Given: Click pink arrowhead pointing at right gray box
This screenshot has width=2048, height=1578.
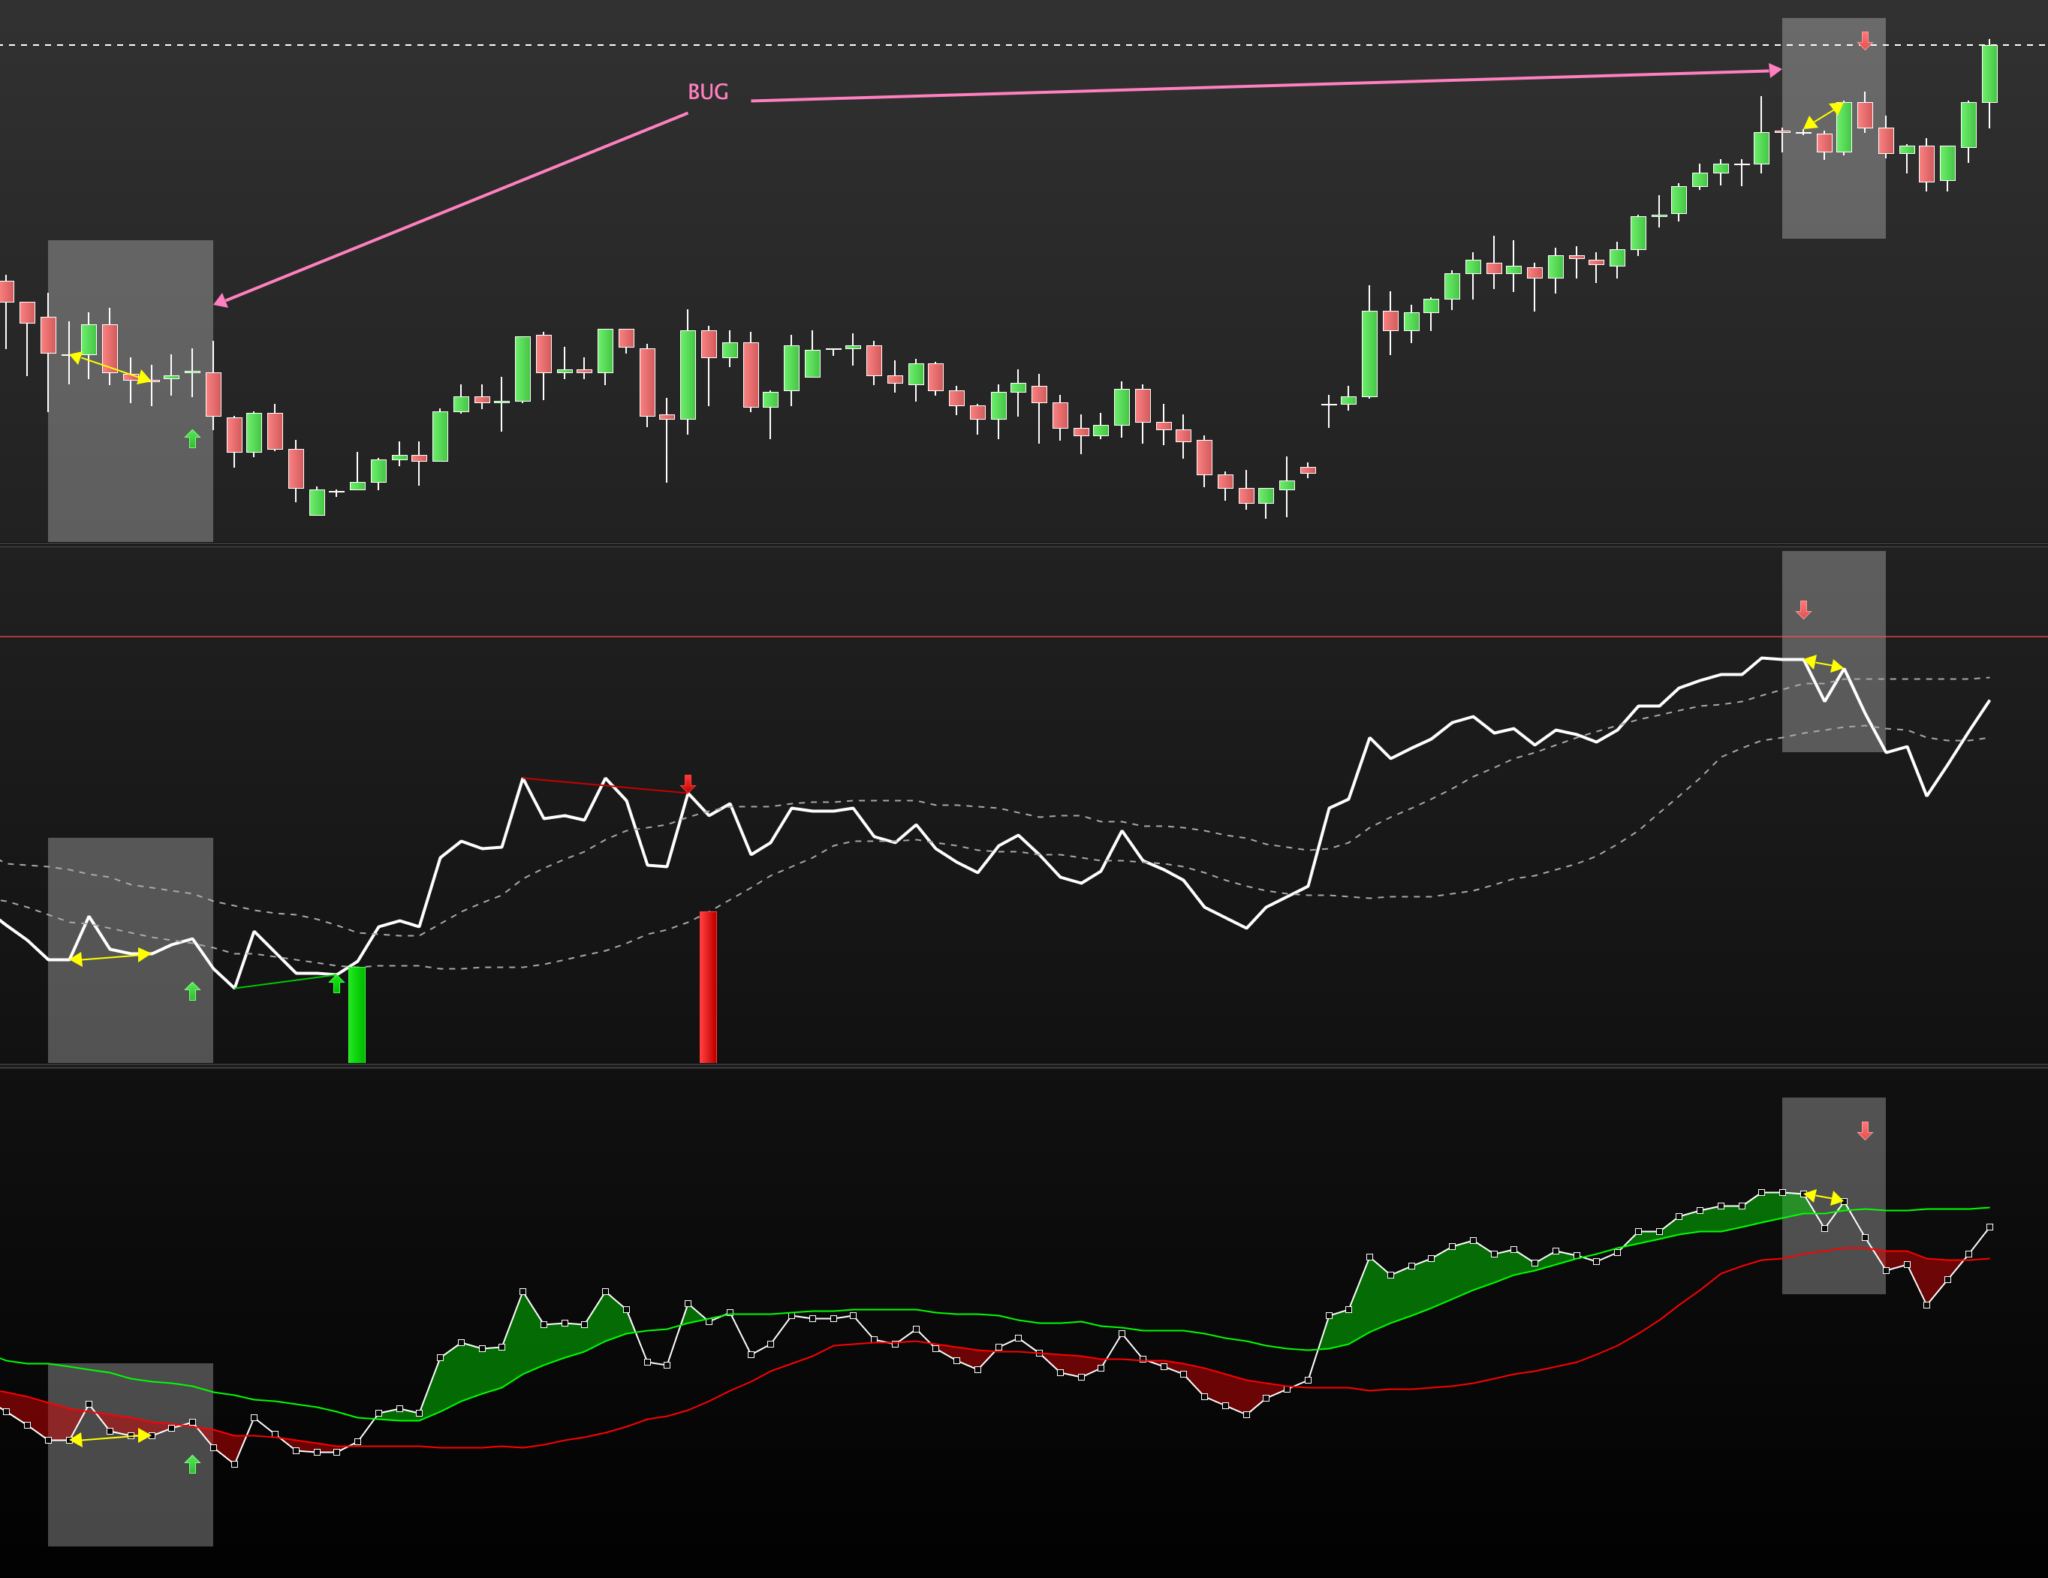Looking at the screenshot, I should 1775,70.
